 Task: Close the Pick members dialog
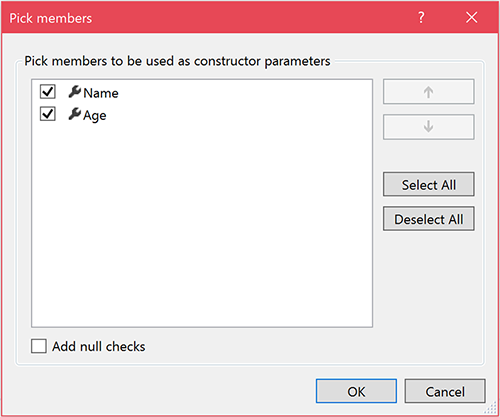click(x=471, y=17)
